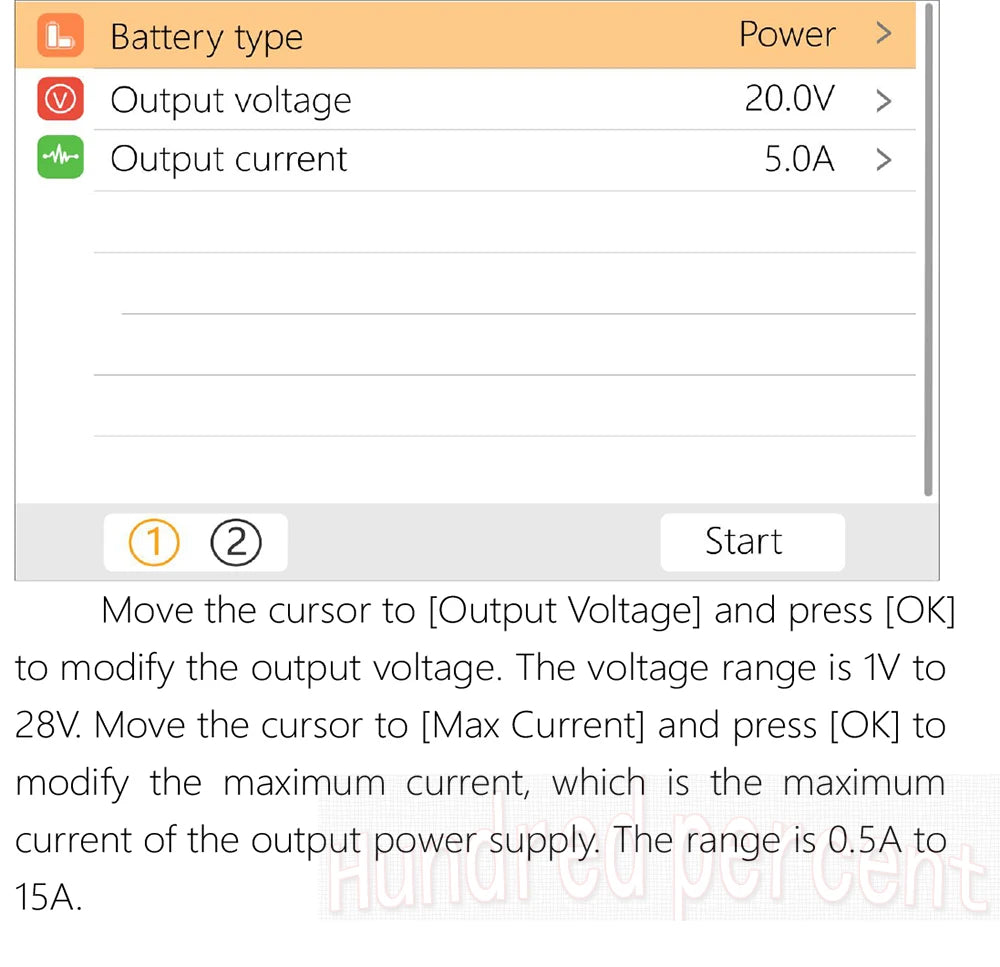Select the Battery type row label
The image size is (1000, 967).
click(207, 37)
